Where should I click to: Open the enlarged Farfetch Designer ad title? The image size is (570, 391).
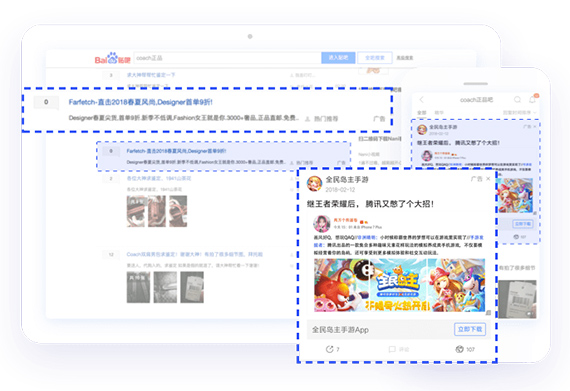click(x=140, y=102)
